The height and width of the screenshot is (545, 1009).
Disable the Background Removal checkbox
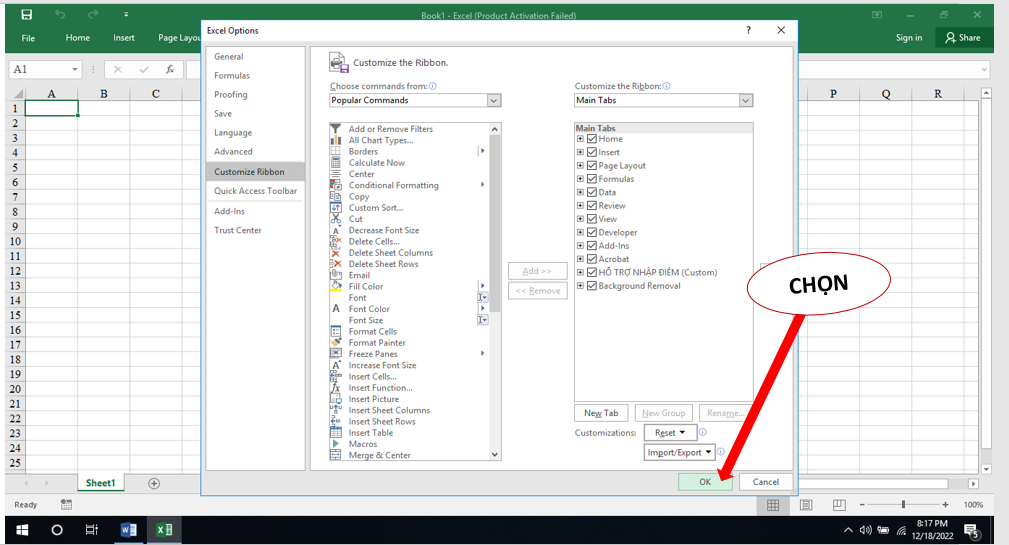click(592, 286)
